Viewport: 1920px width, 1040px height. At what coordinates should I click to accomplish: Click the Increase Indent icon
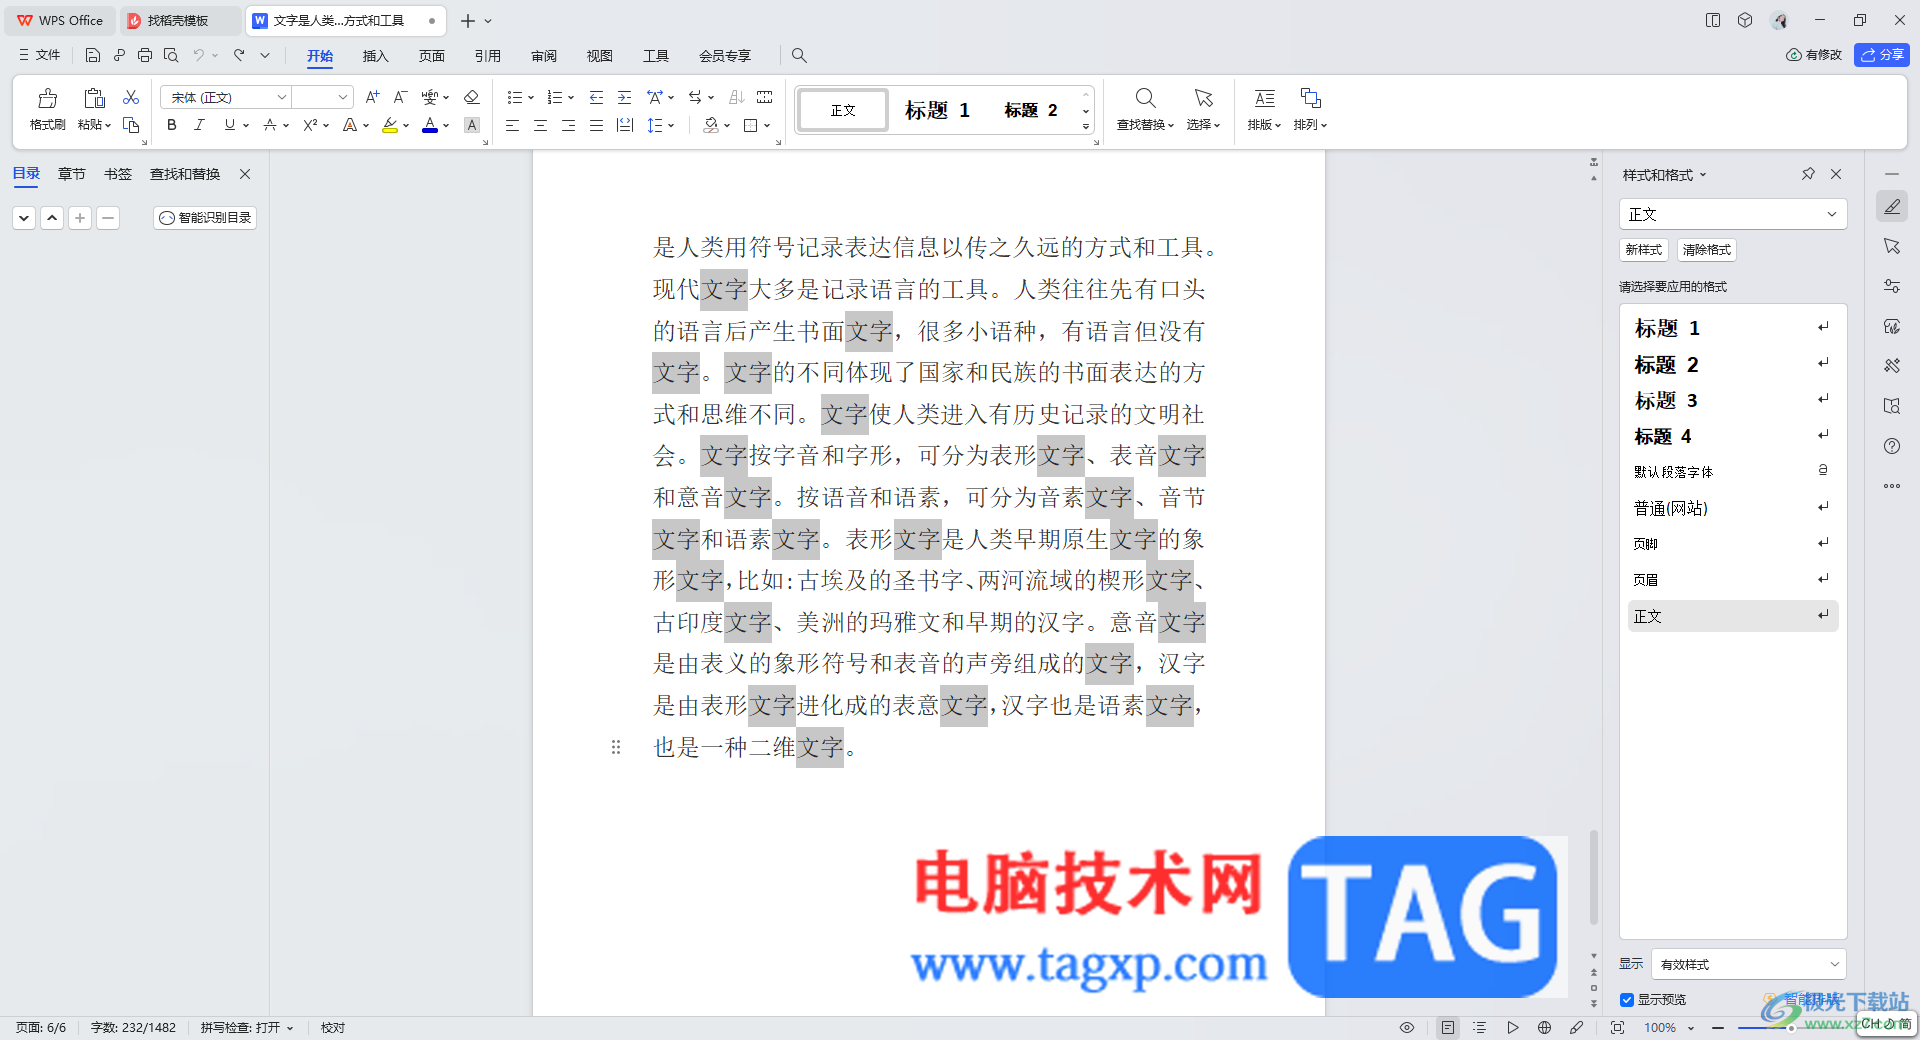tap(624, 97)
